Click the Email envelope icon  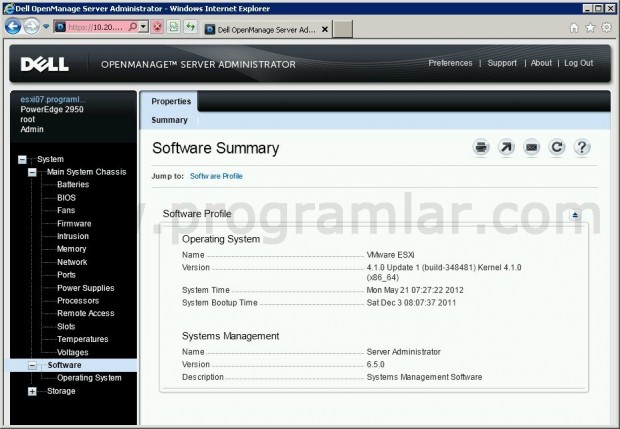pyautogui.click(x=531, y=147)
